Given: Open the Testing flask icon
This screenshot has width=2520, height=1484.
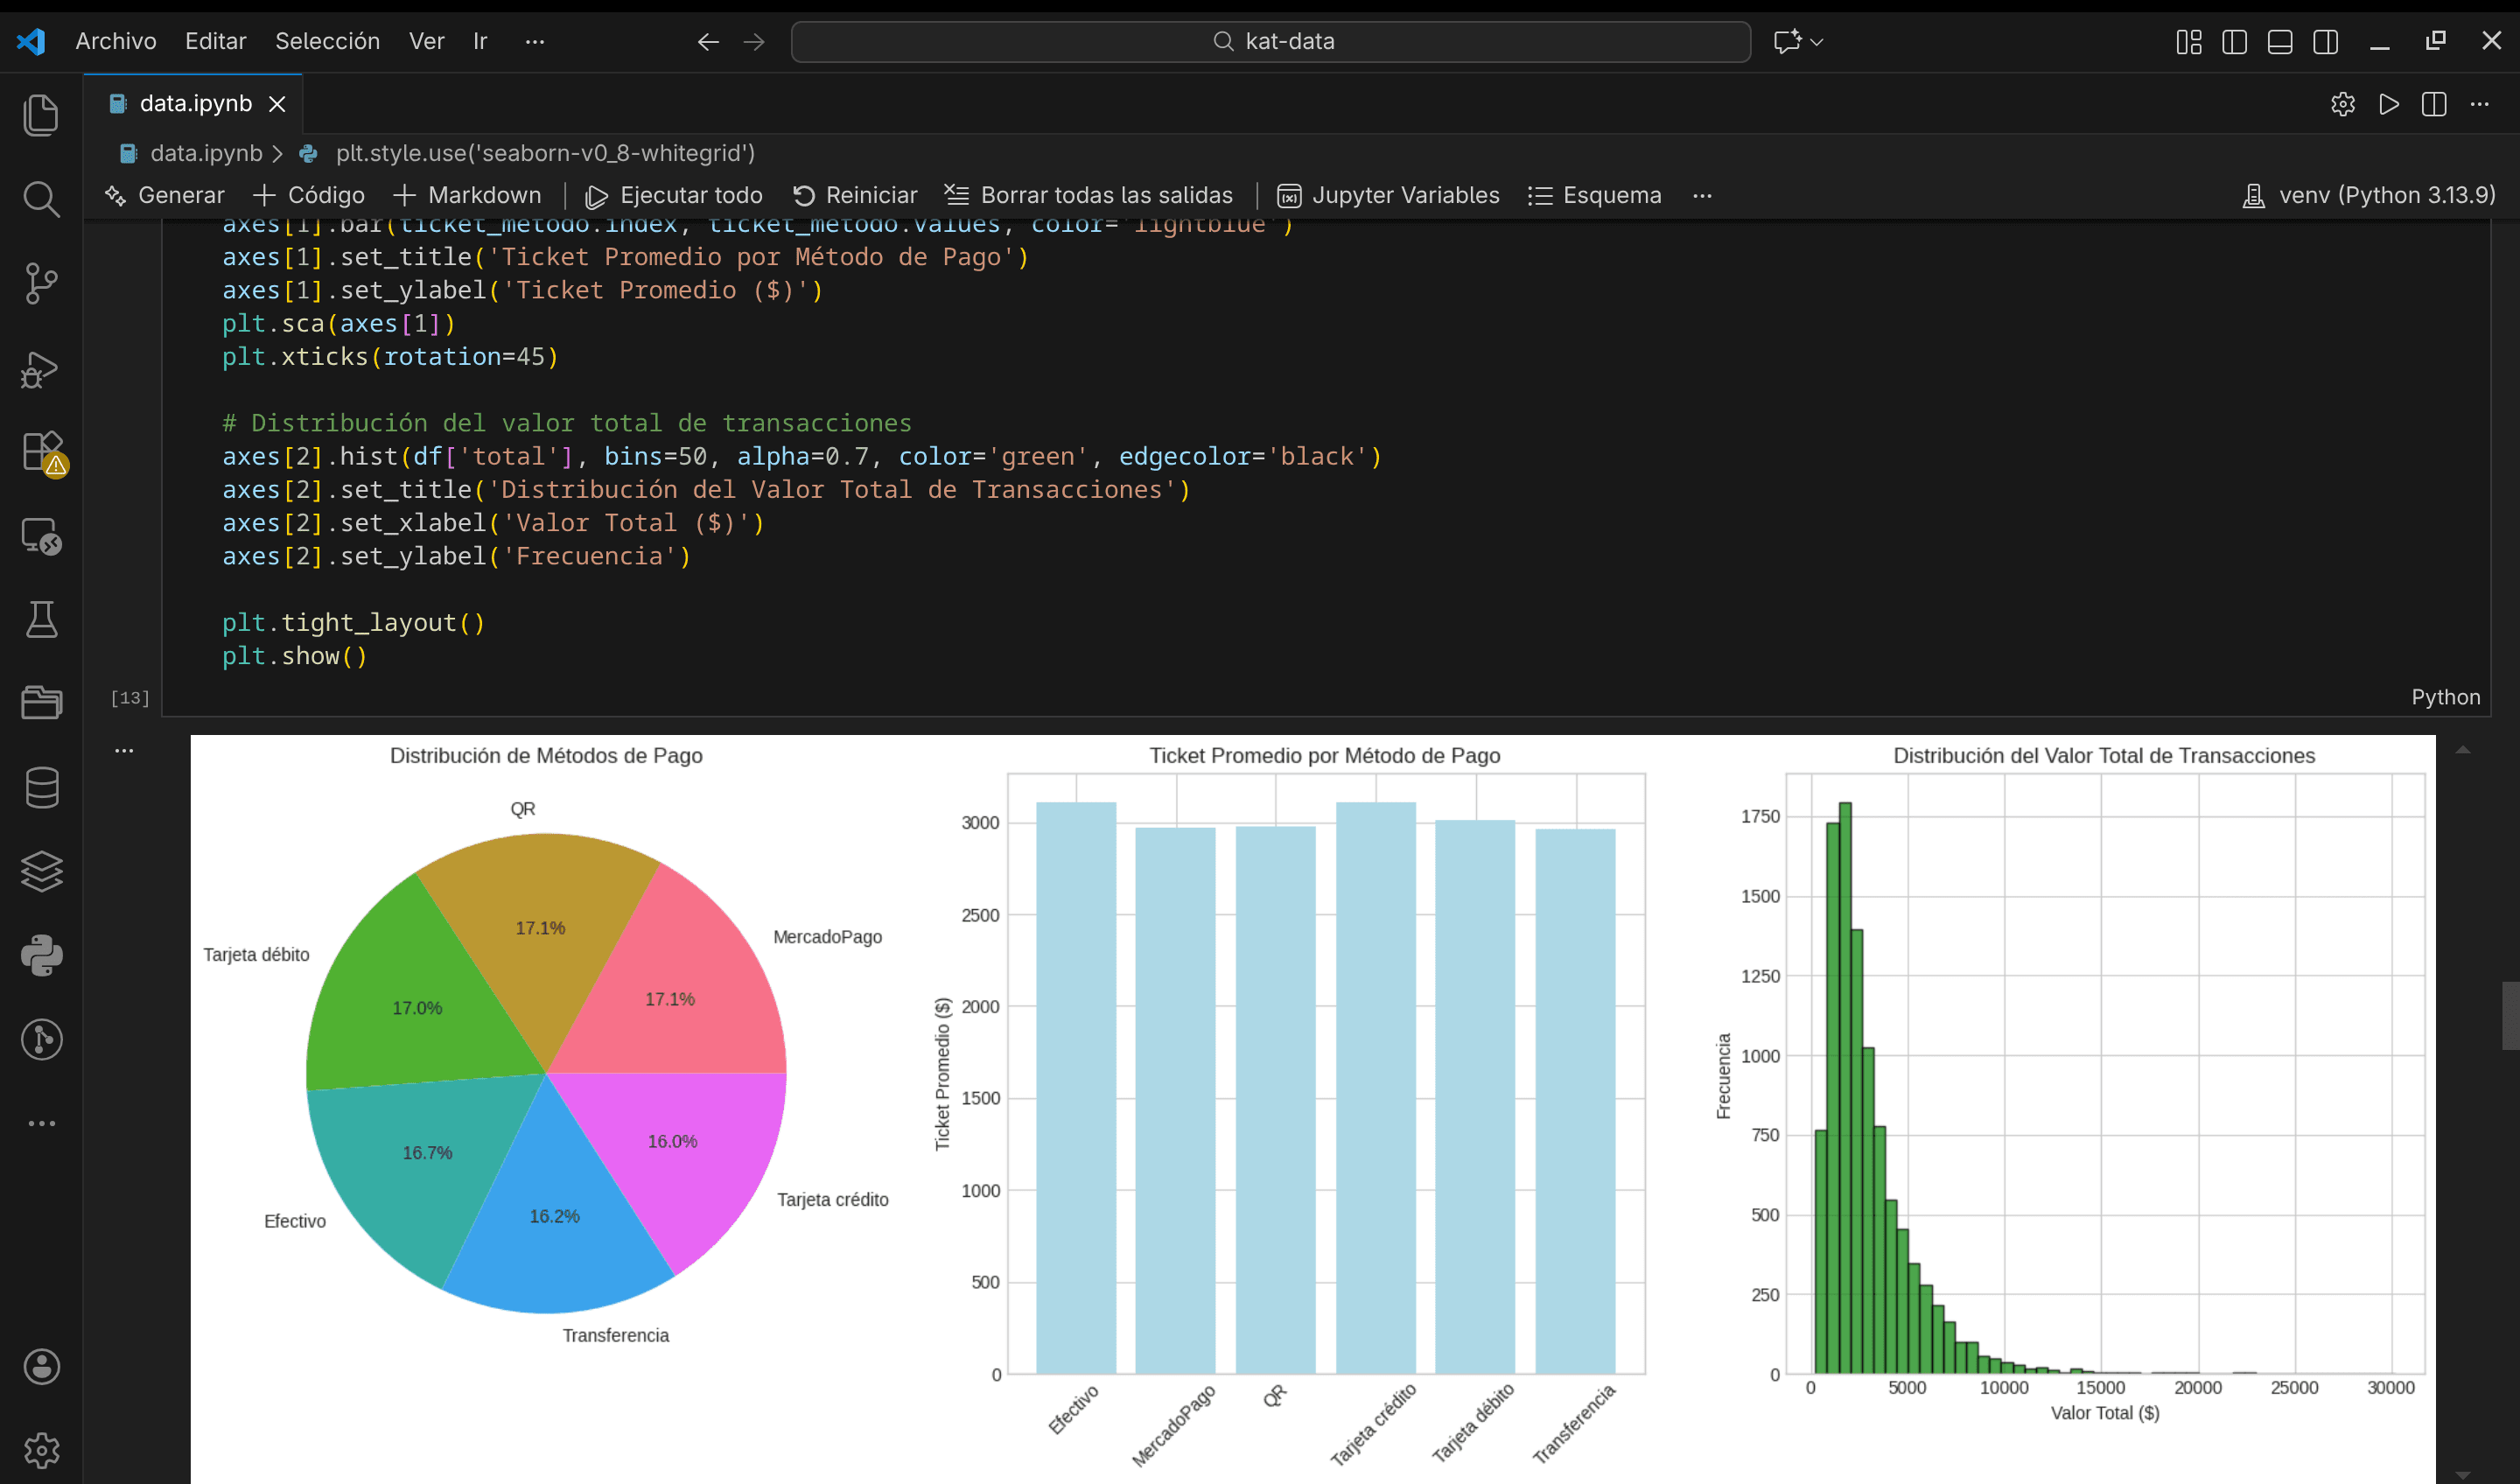Looking at the screenshot, I should [41, 620].
